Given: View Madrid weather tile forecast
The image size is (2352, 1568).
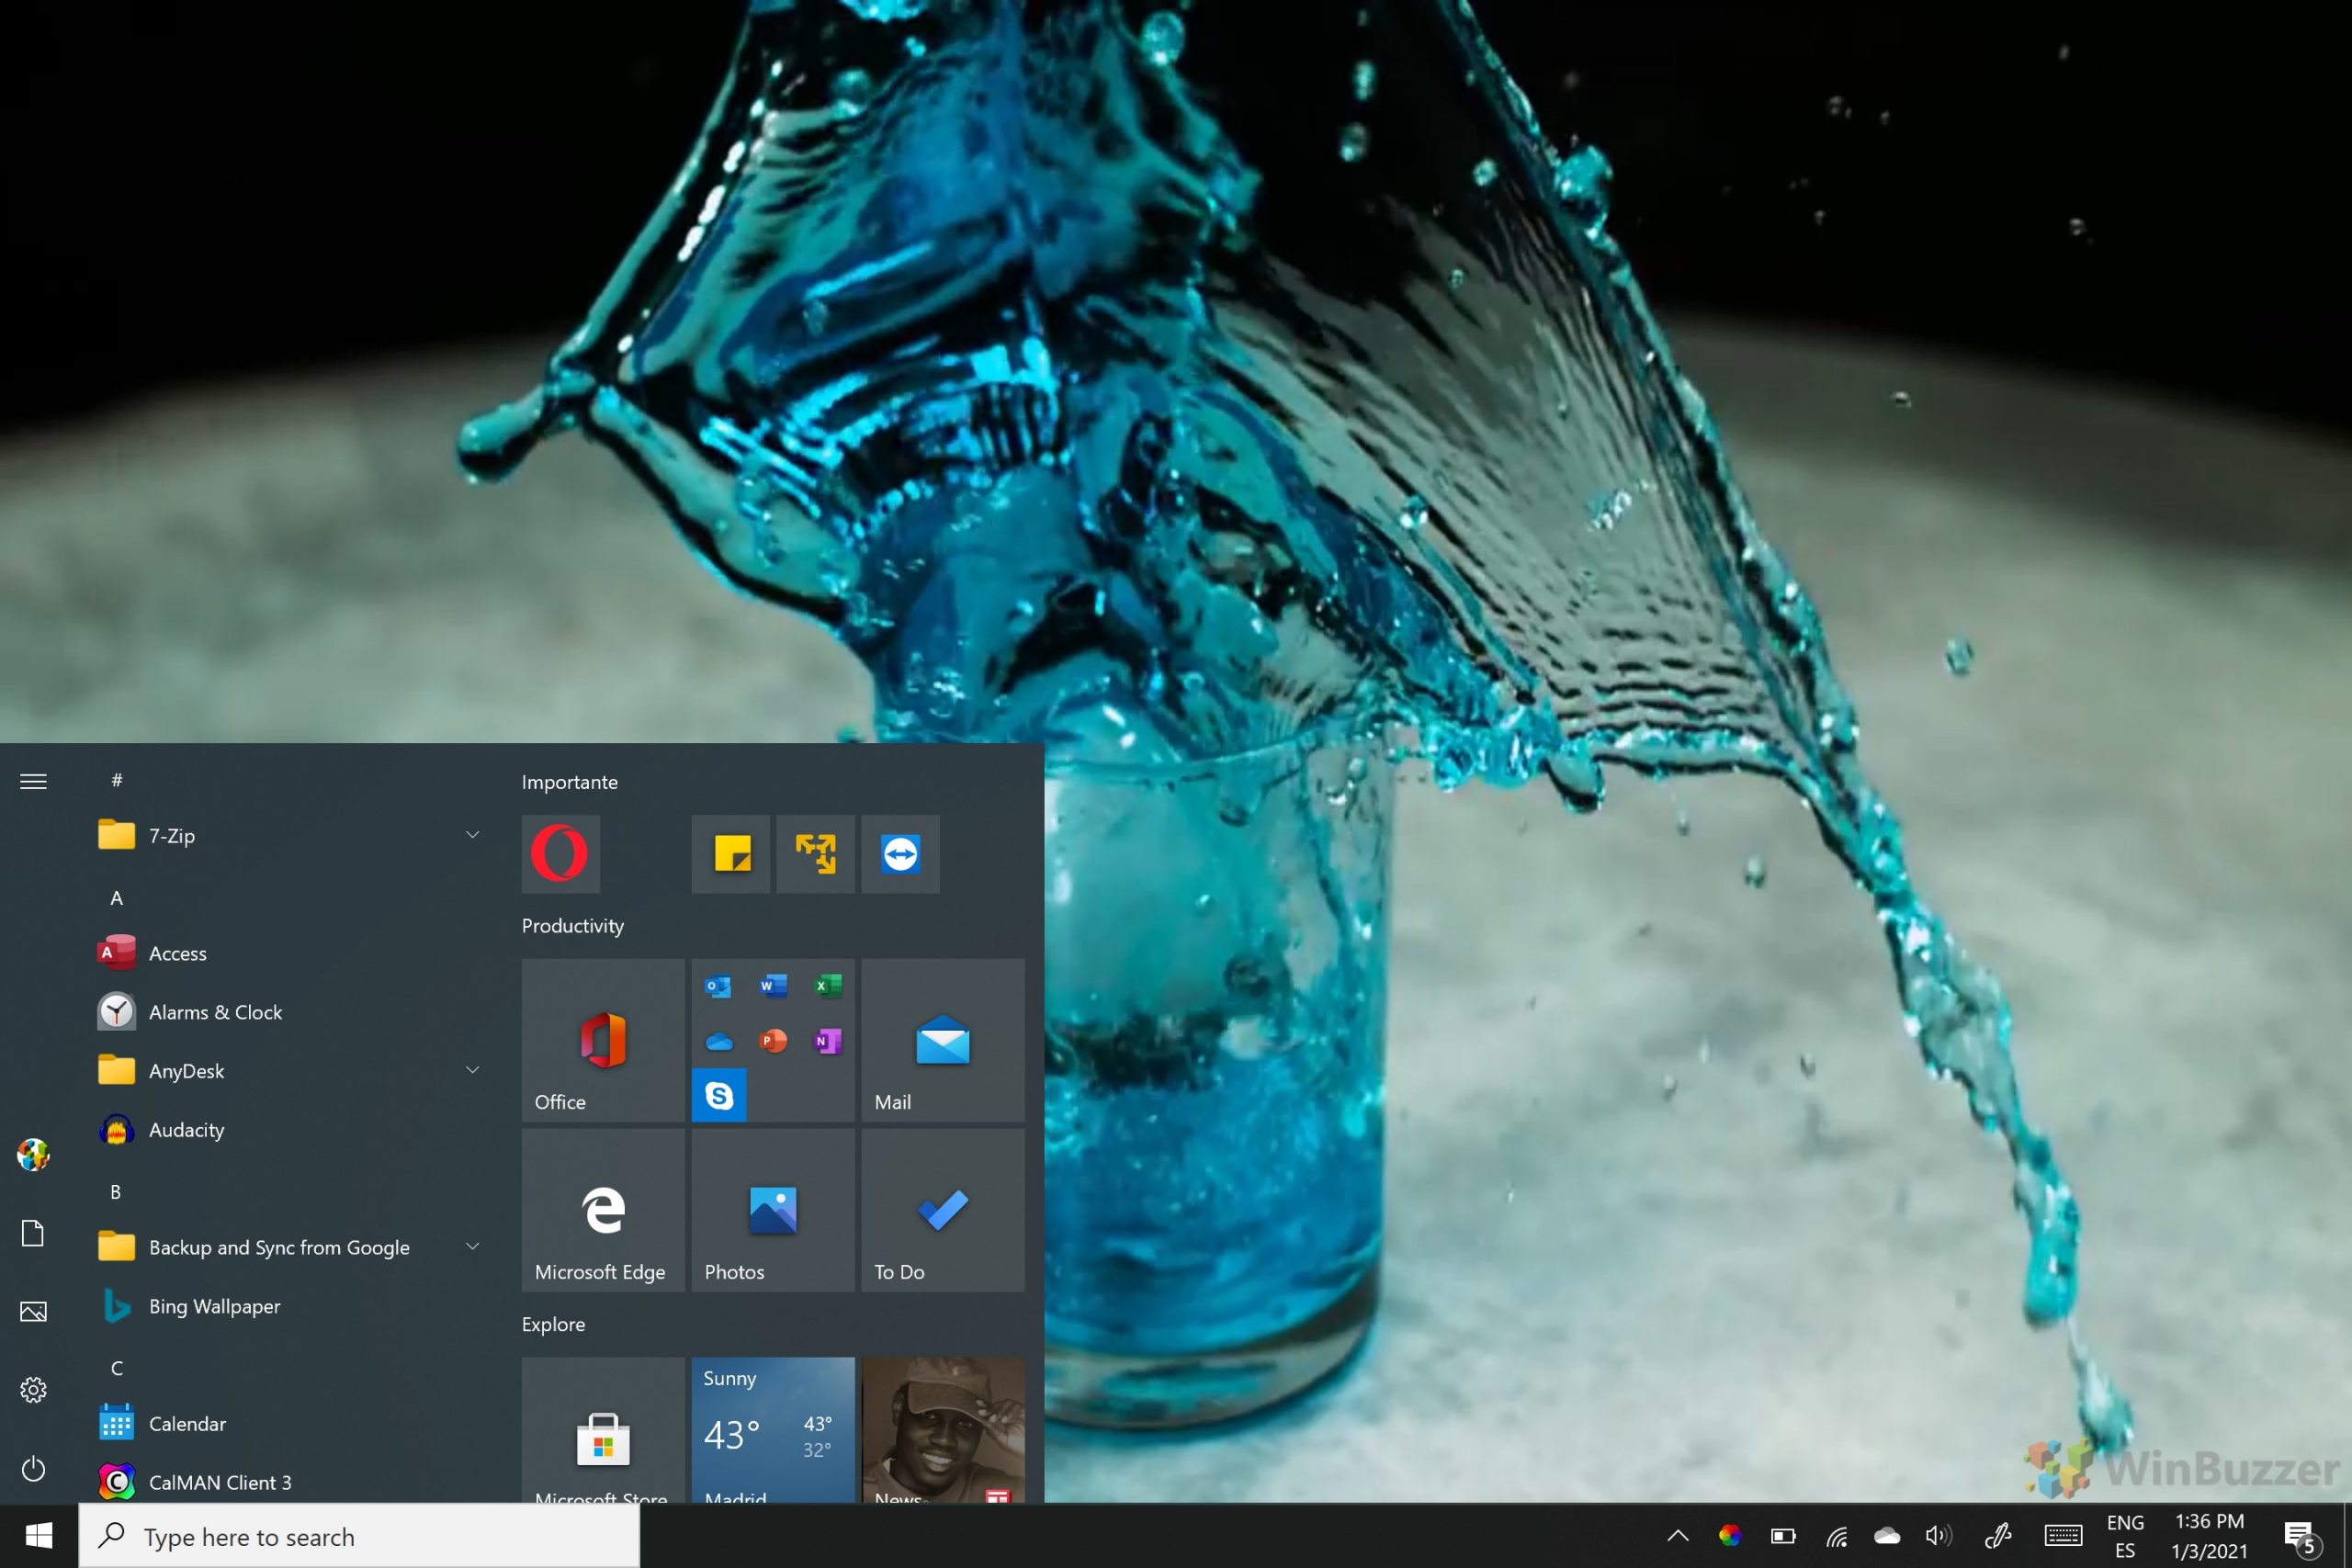Looking at the screenshot, I should click(x=772, y=1428).
